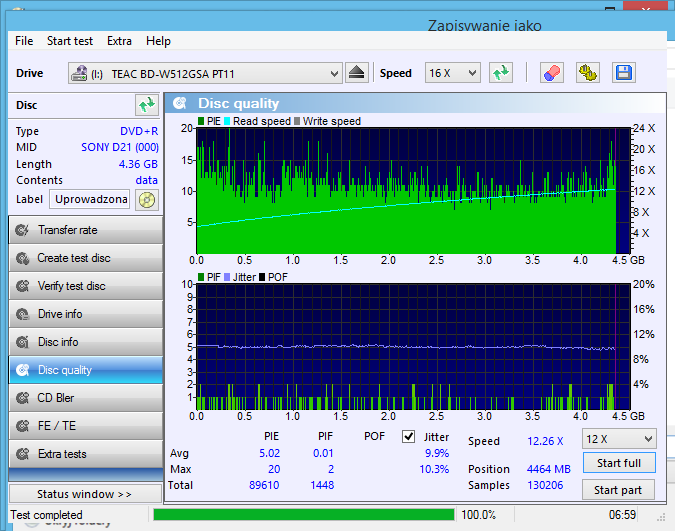Click the PIE average value 5.02
The image size is (675, 531).
[269, 453]
